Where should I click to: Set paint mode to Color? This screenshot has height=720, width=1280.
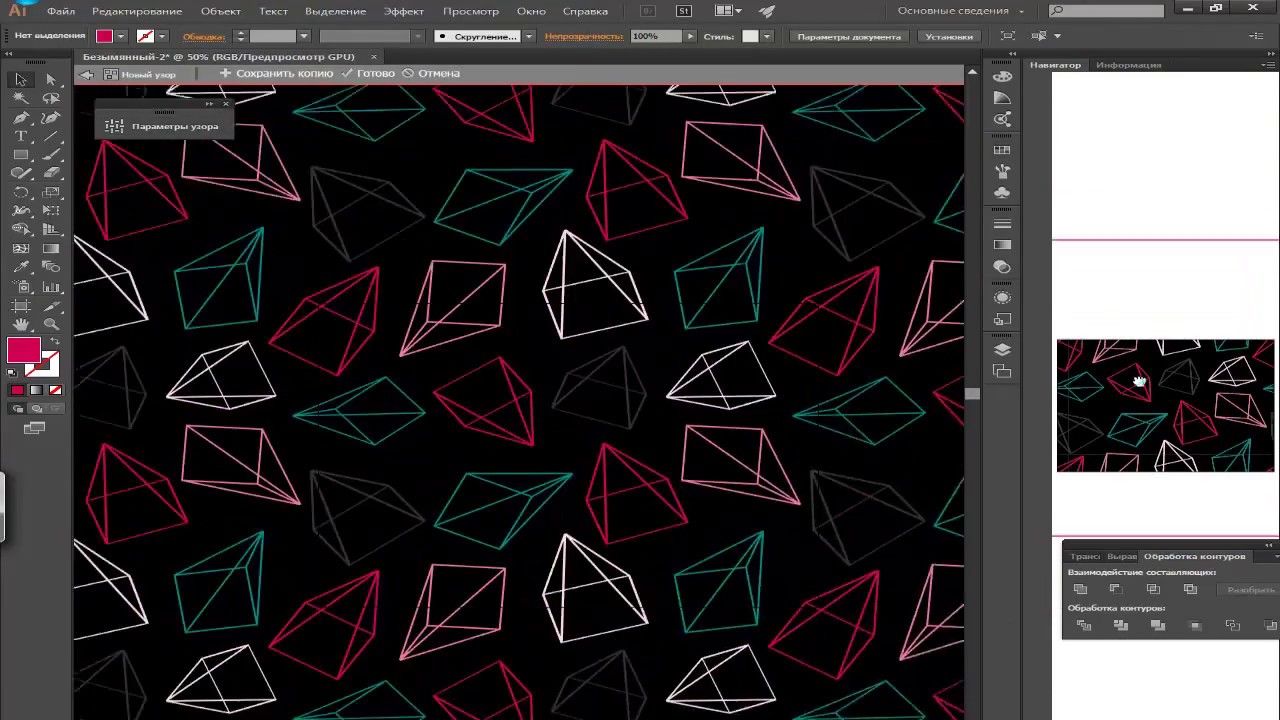[x=17, y=390]
